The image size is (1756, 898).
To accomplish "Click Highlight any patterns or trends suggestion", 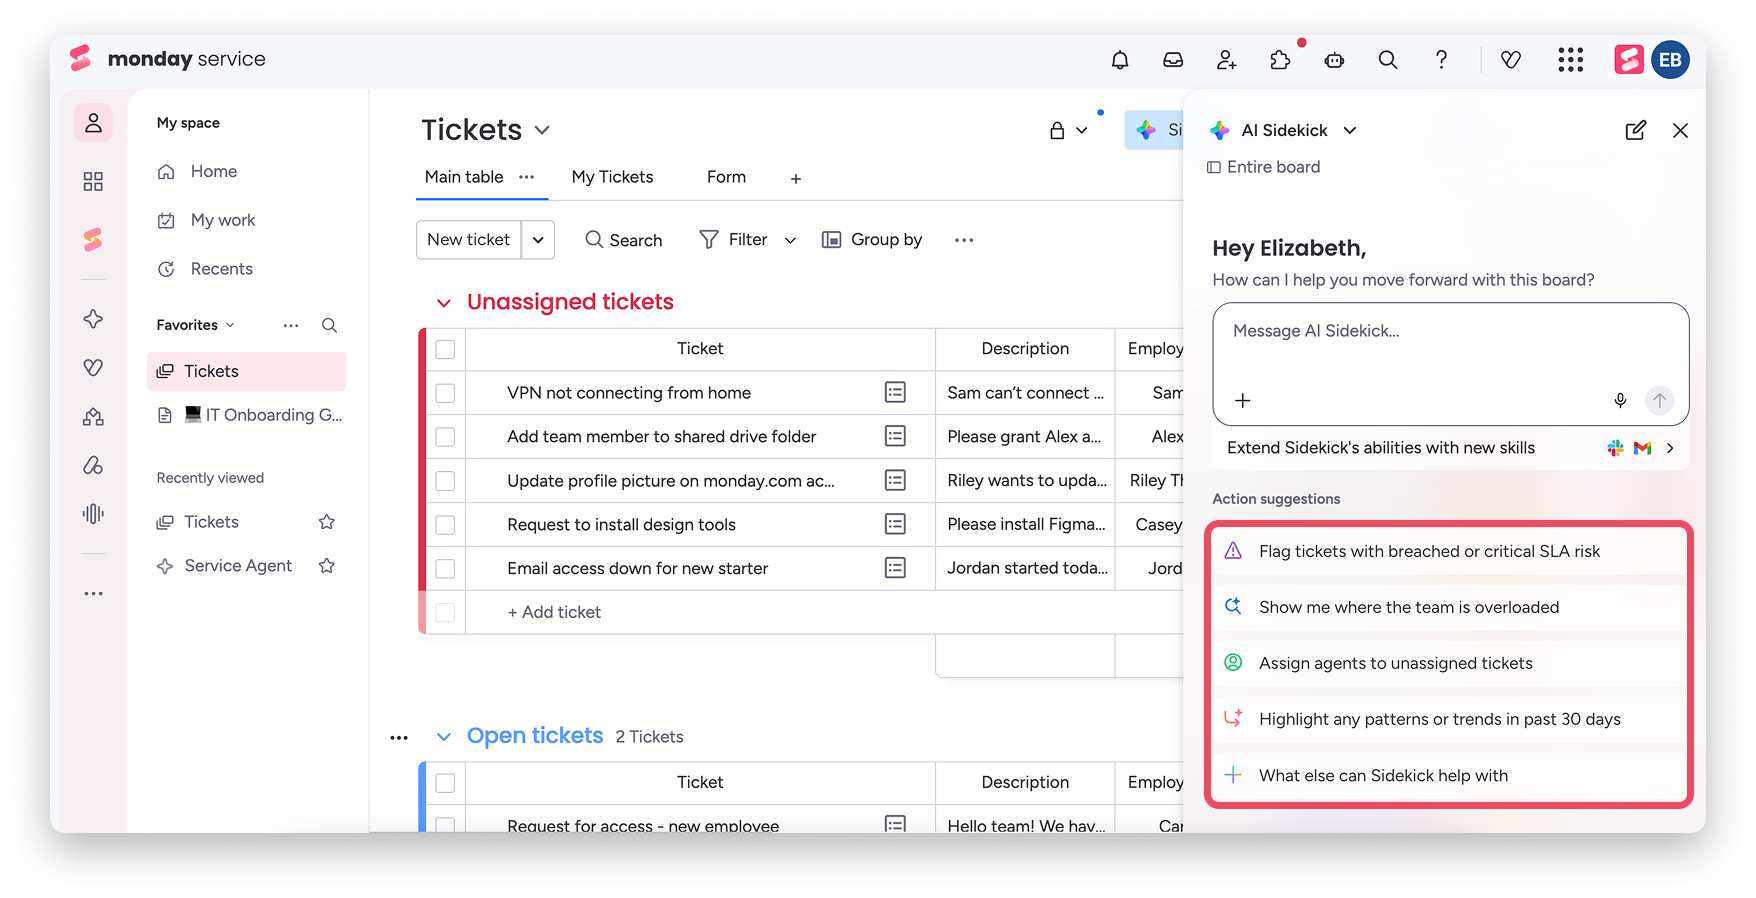I will point(1448,719).
